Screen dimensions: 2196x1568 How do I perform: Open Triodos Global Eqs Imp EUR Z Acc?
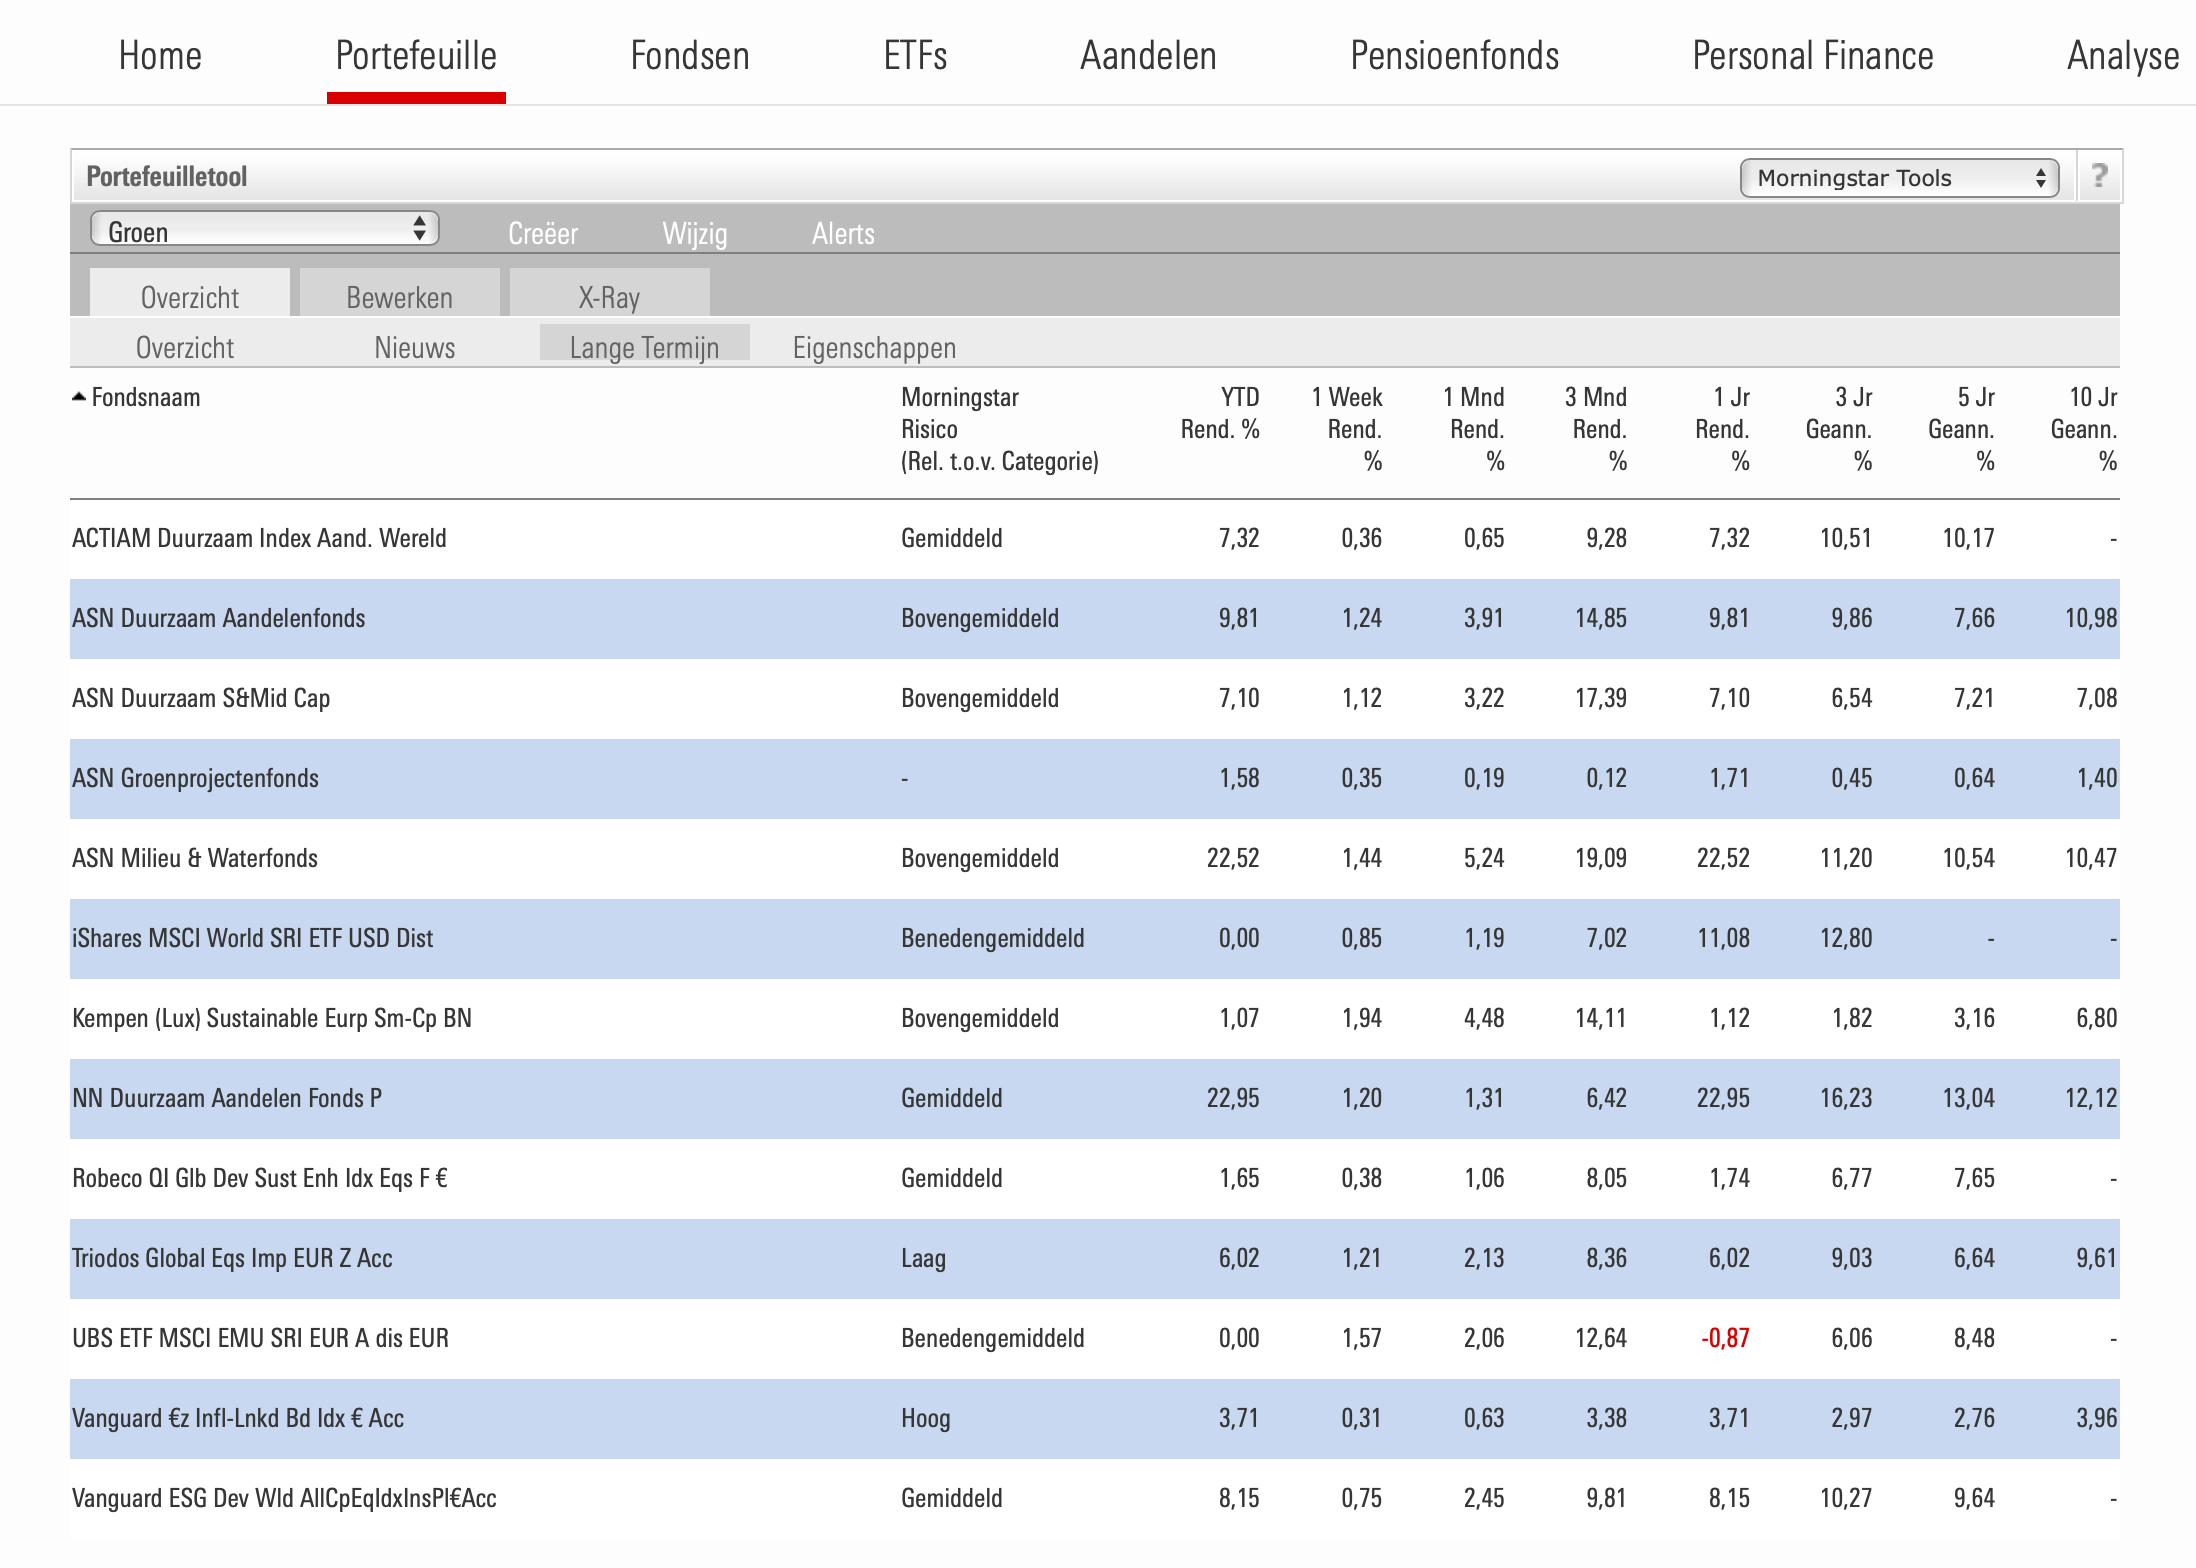(232, 1258)
